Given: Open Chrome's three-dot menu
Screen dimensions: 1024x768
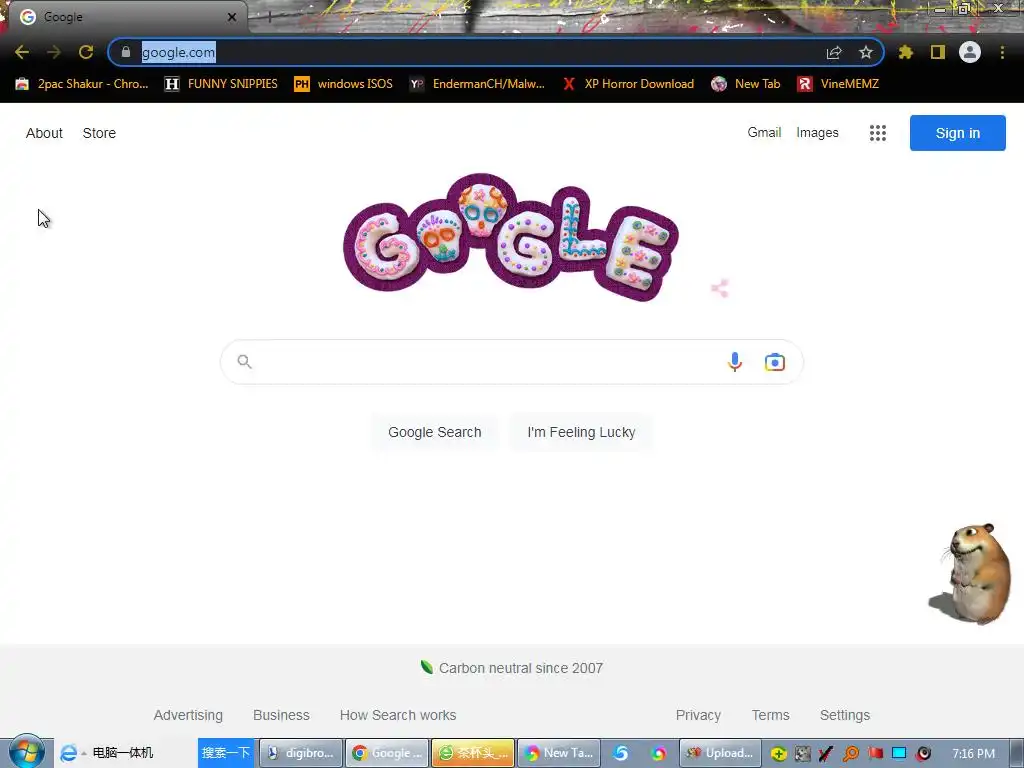Looking at the screenshot, I should [1002, 52].
